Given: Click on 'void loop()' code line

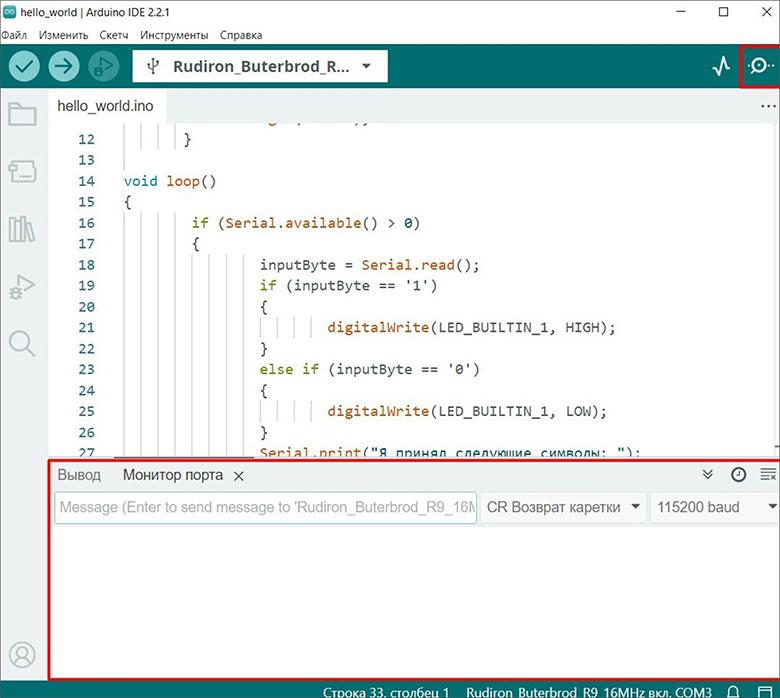Looking at the screenshot, I should click(x=170, y=181).
